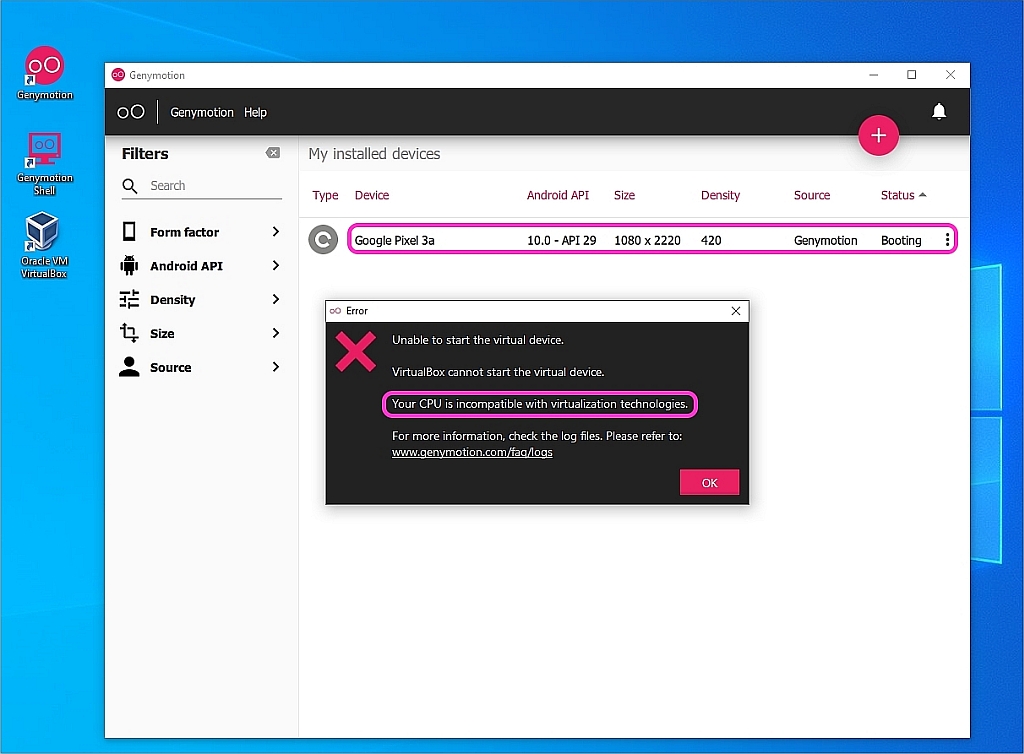1024x754 pixels.
Task: Expand the Android API filter
Action: pyautogui.click(x=276, y=265)
